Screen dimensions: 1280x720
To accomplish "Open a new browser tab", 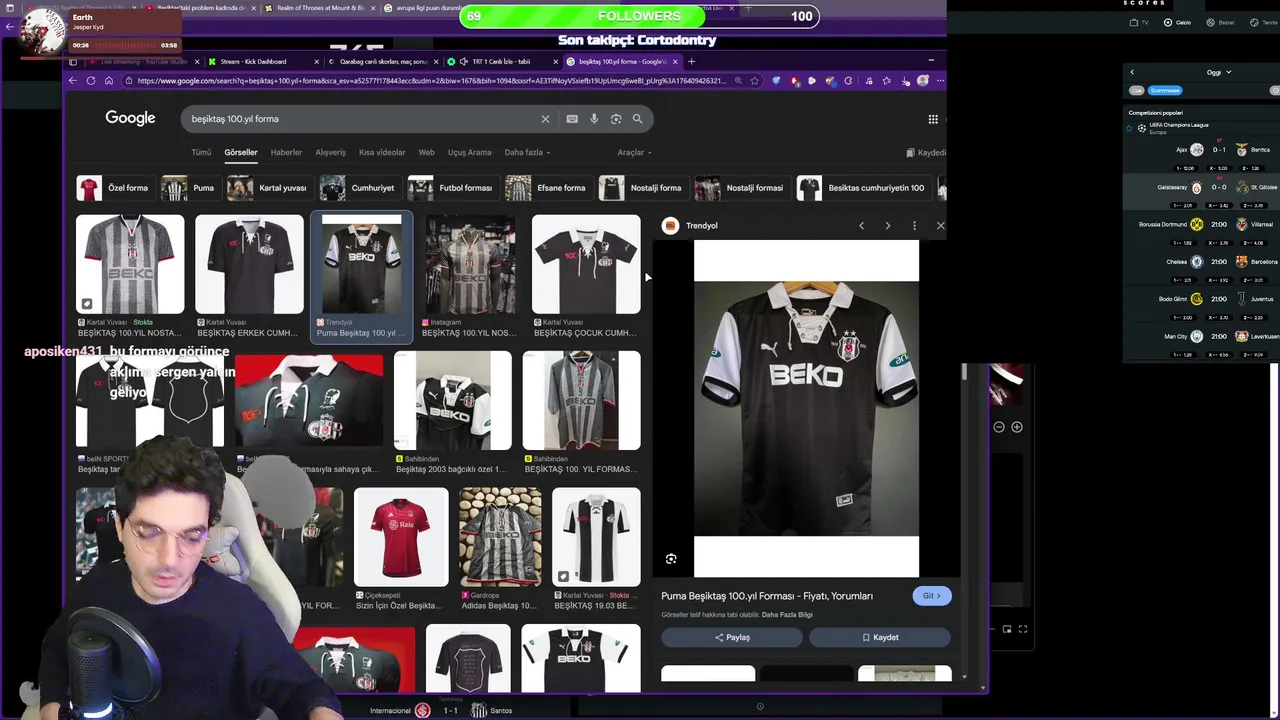I will tap(691, 61).
